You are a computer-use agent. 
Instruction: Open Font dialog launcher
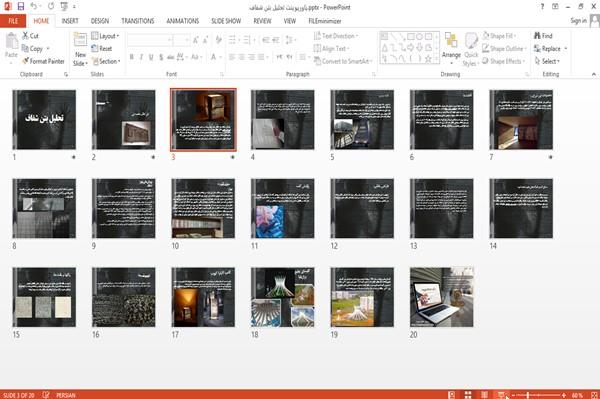pyautogui.click(x=221, y=74)
